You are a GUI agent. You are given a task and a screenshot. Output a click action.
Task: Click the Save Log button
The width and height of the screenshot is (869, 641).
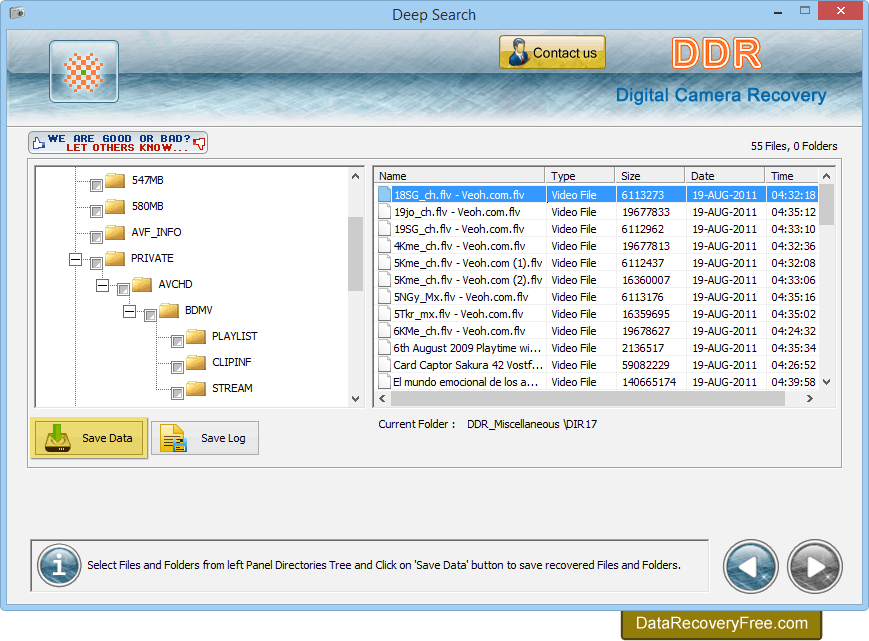coord(205,438)
